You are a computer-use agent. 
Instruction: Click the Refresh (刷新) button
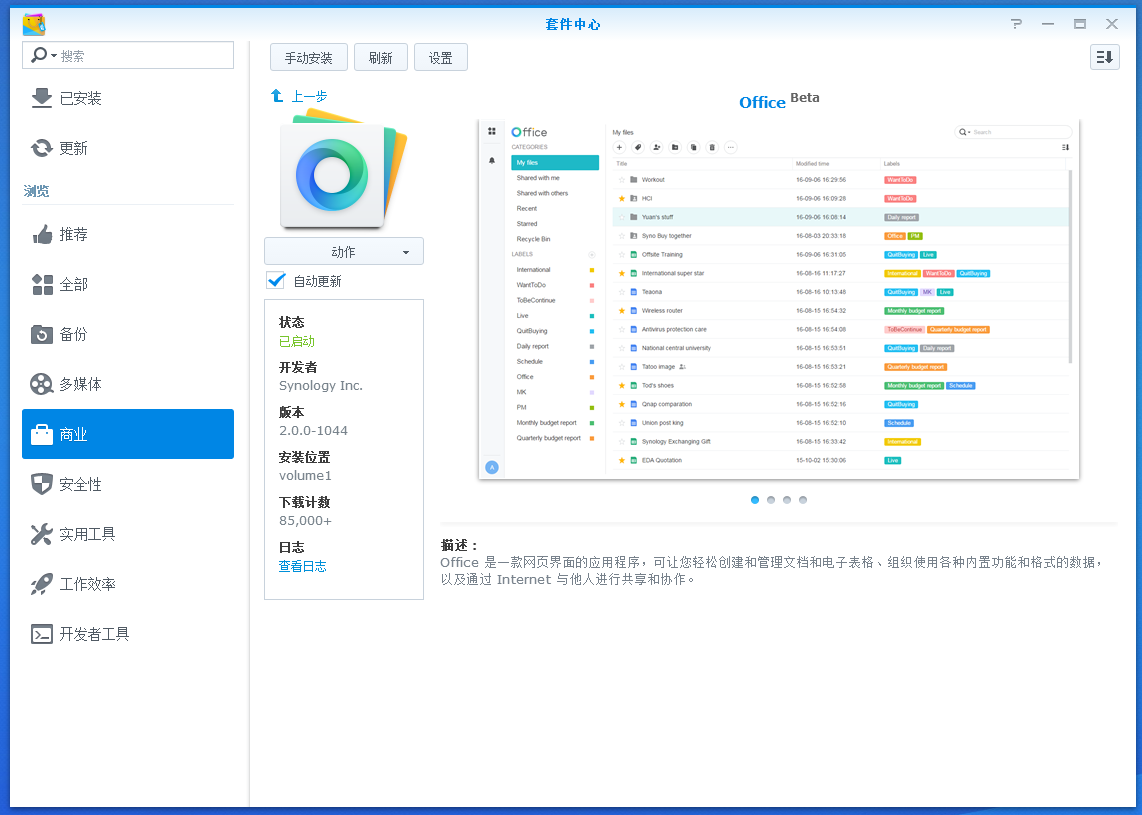pos(381,58)
